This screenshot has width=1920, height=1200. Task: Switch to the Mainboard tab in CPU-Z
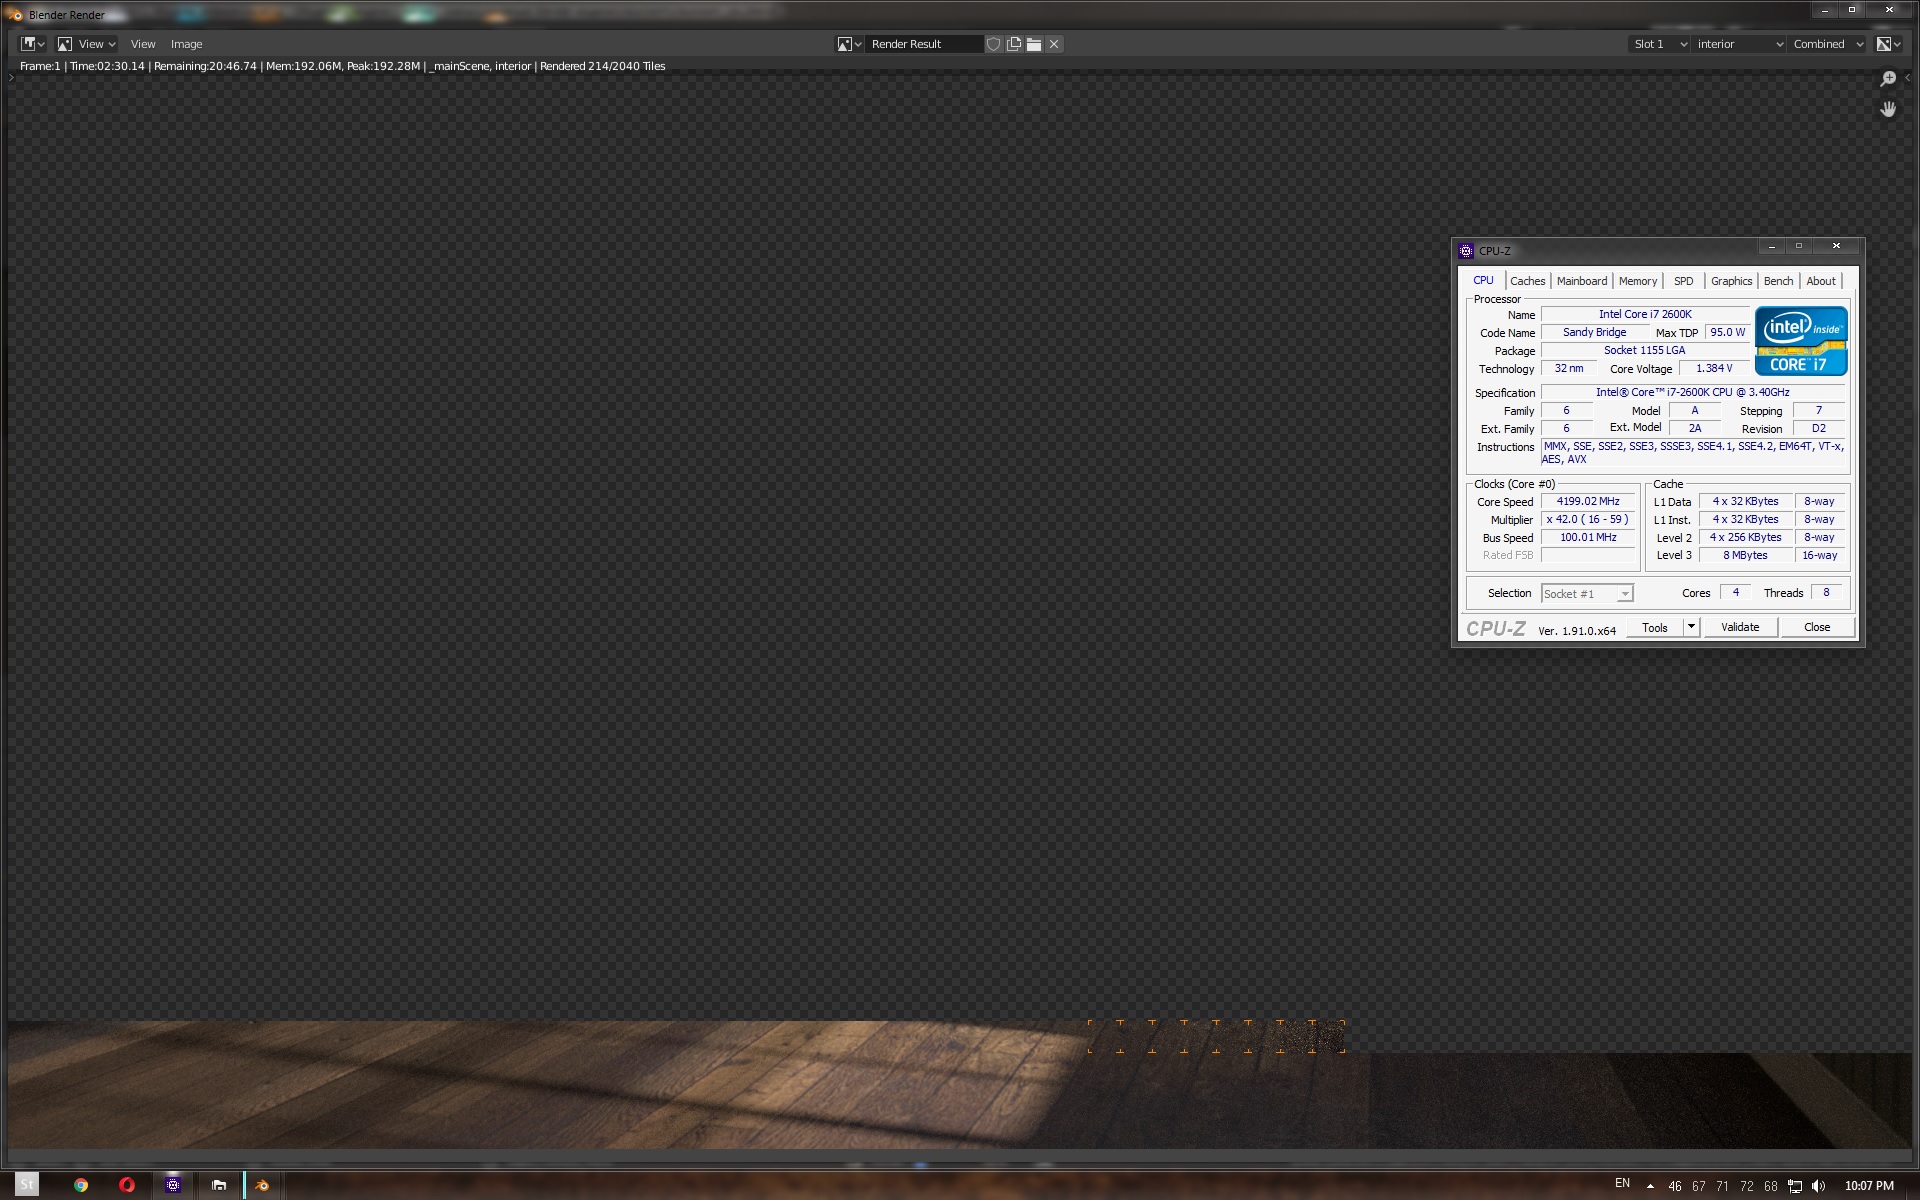click(1581, 281)
